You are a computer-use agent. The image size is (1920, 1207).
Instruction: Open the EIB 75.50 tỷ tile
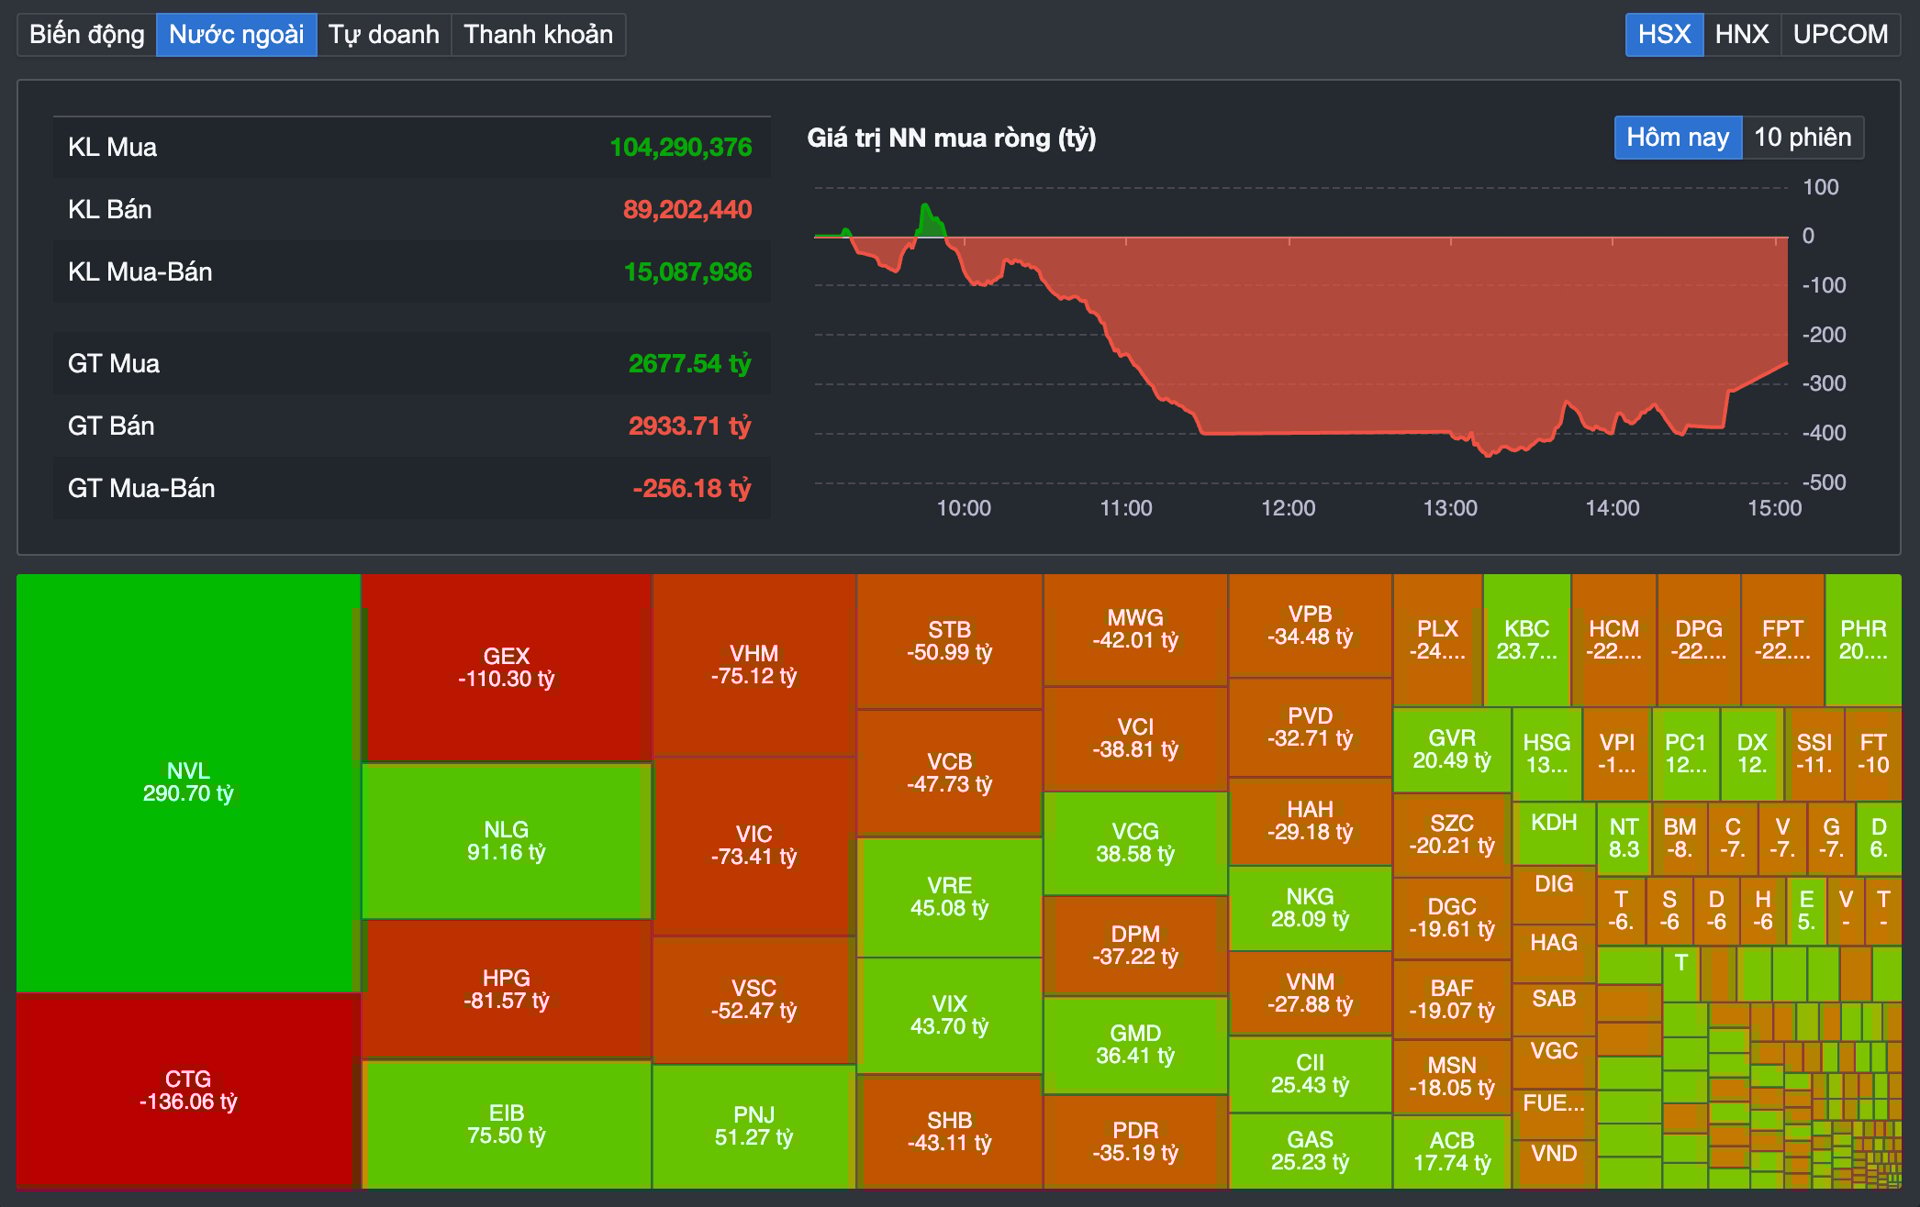tap(506, 1124)
